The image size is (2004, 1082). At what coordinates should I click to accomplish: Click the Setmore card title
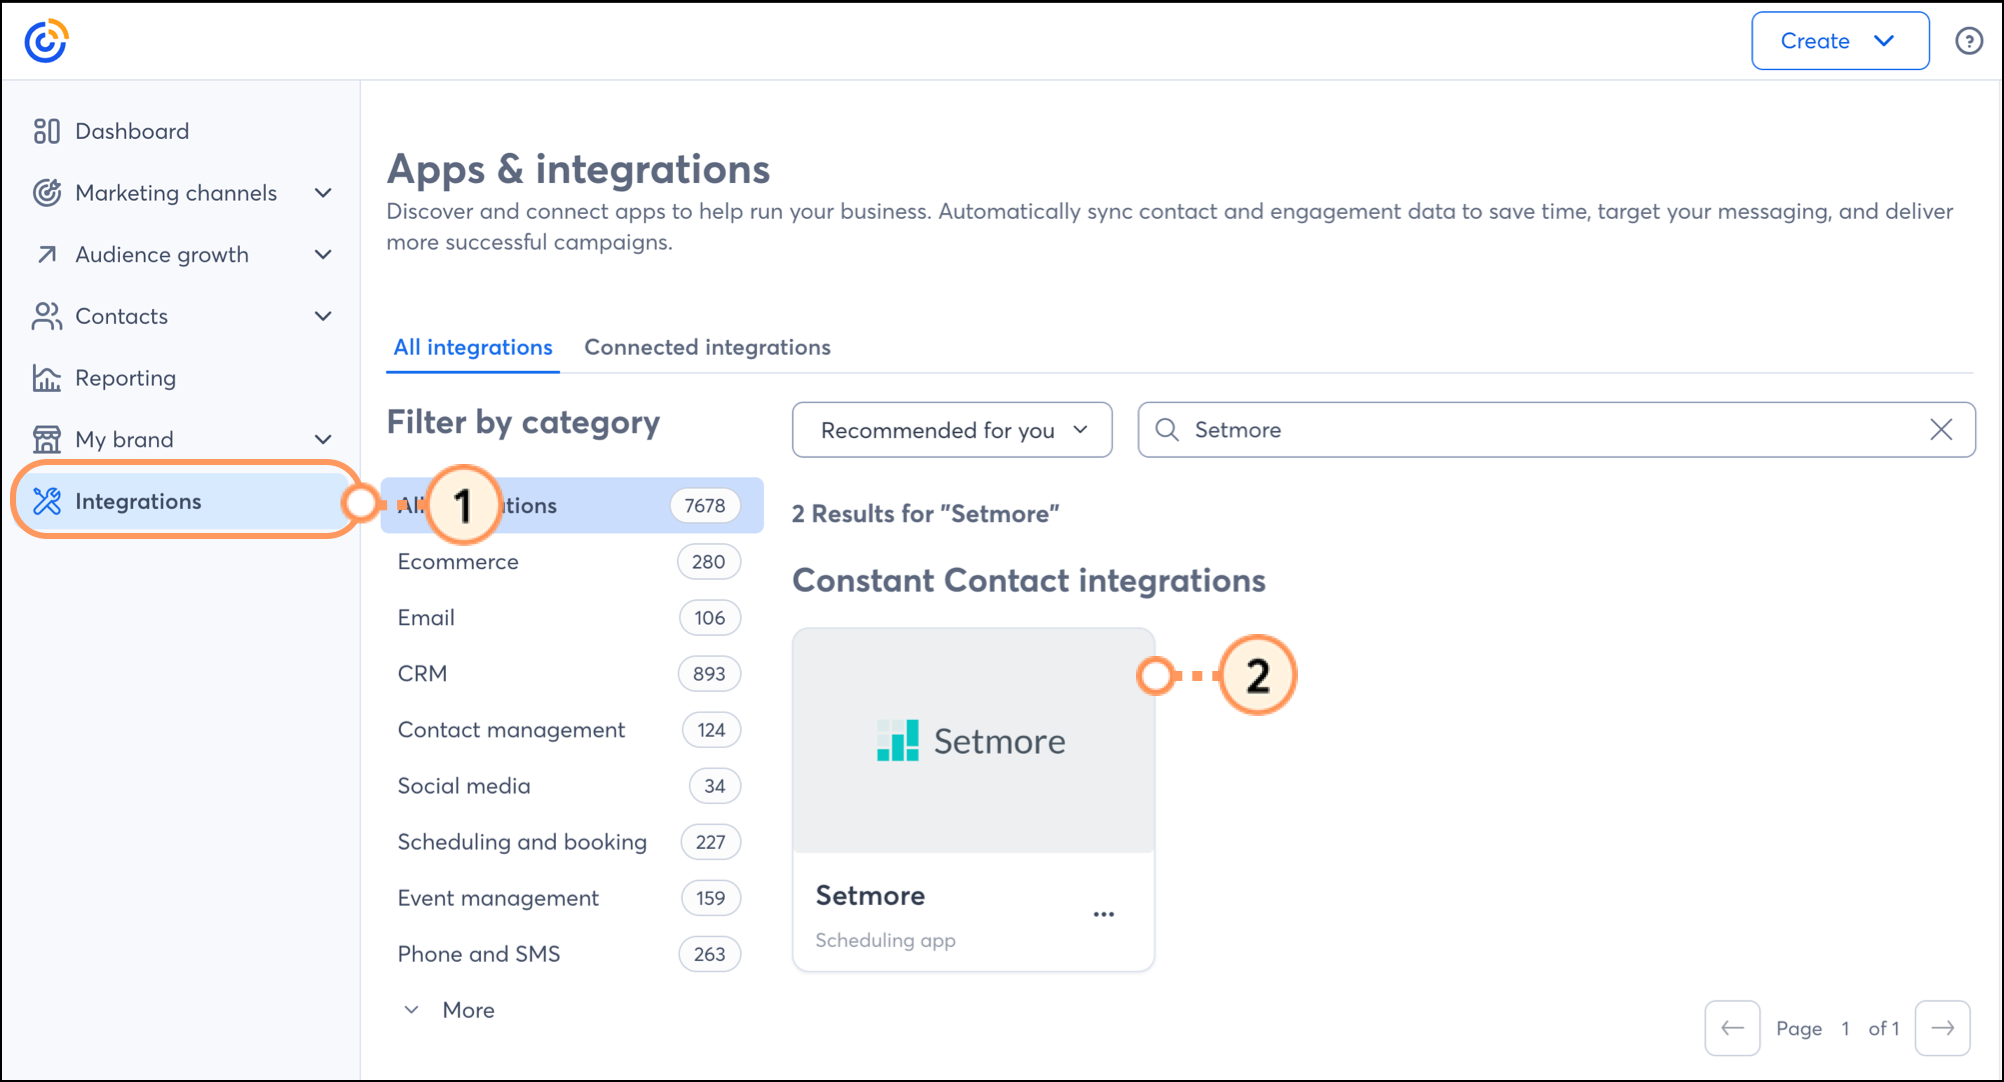(x=870, y=895)
